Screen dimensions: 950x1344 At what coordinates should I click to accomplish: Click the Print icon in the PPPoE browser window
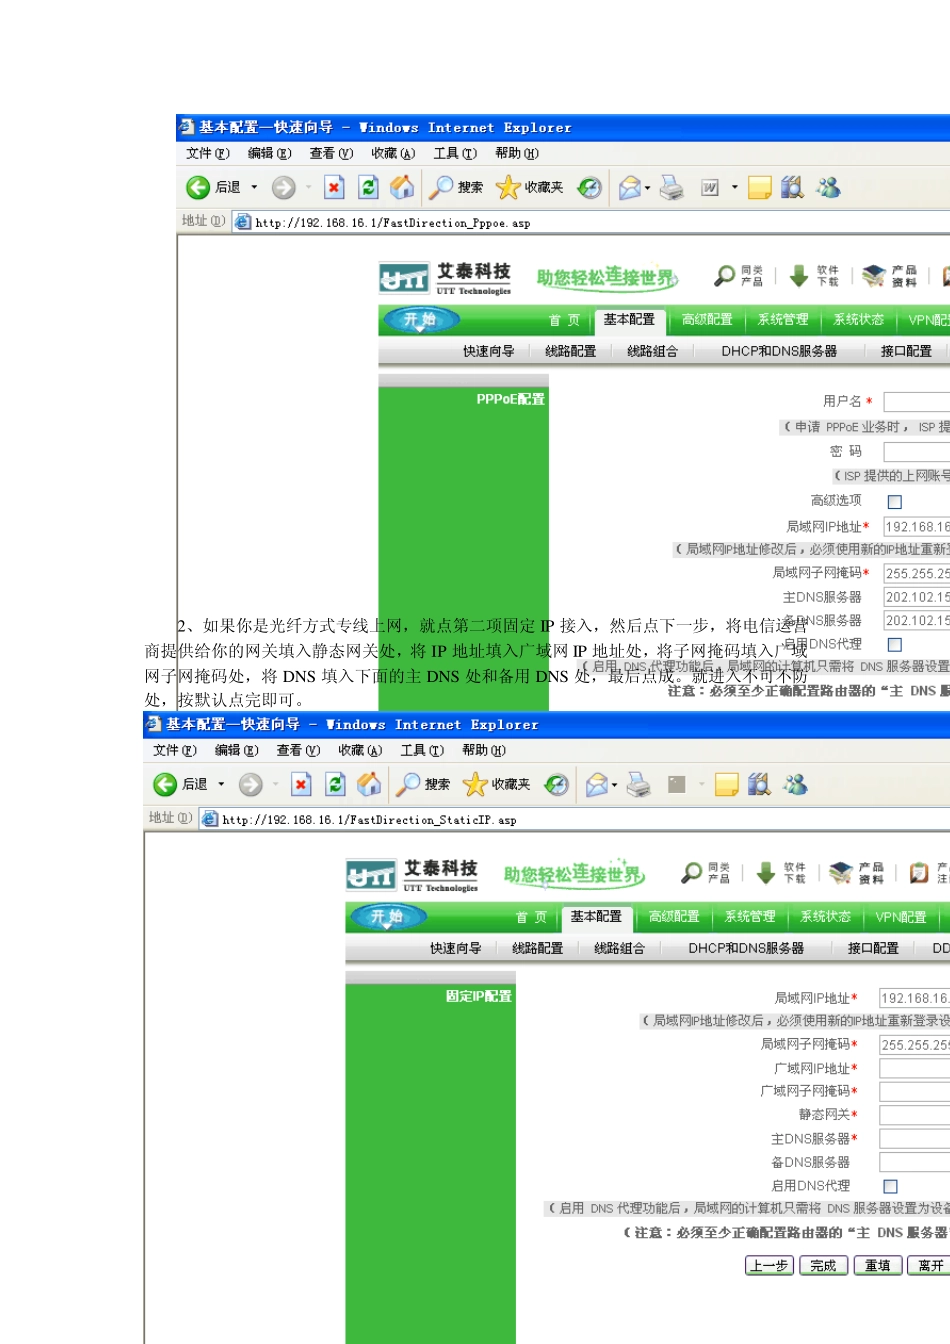[671, 187]
